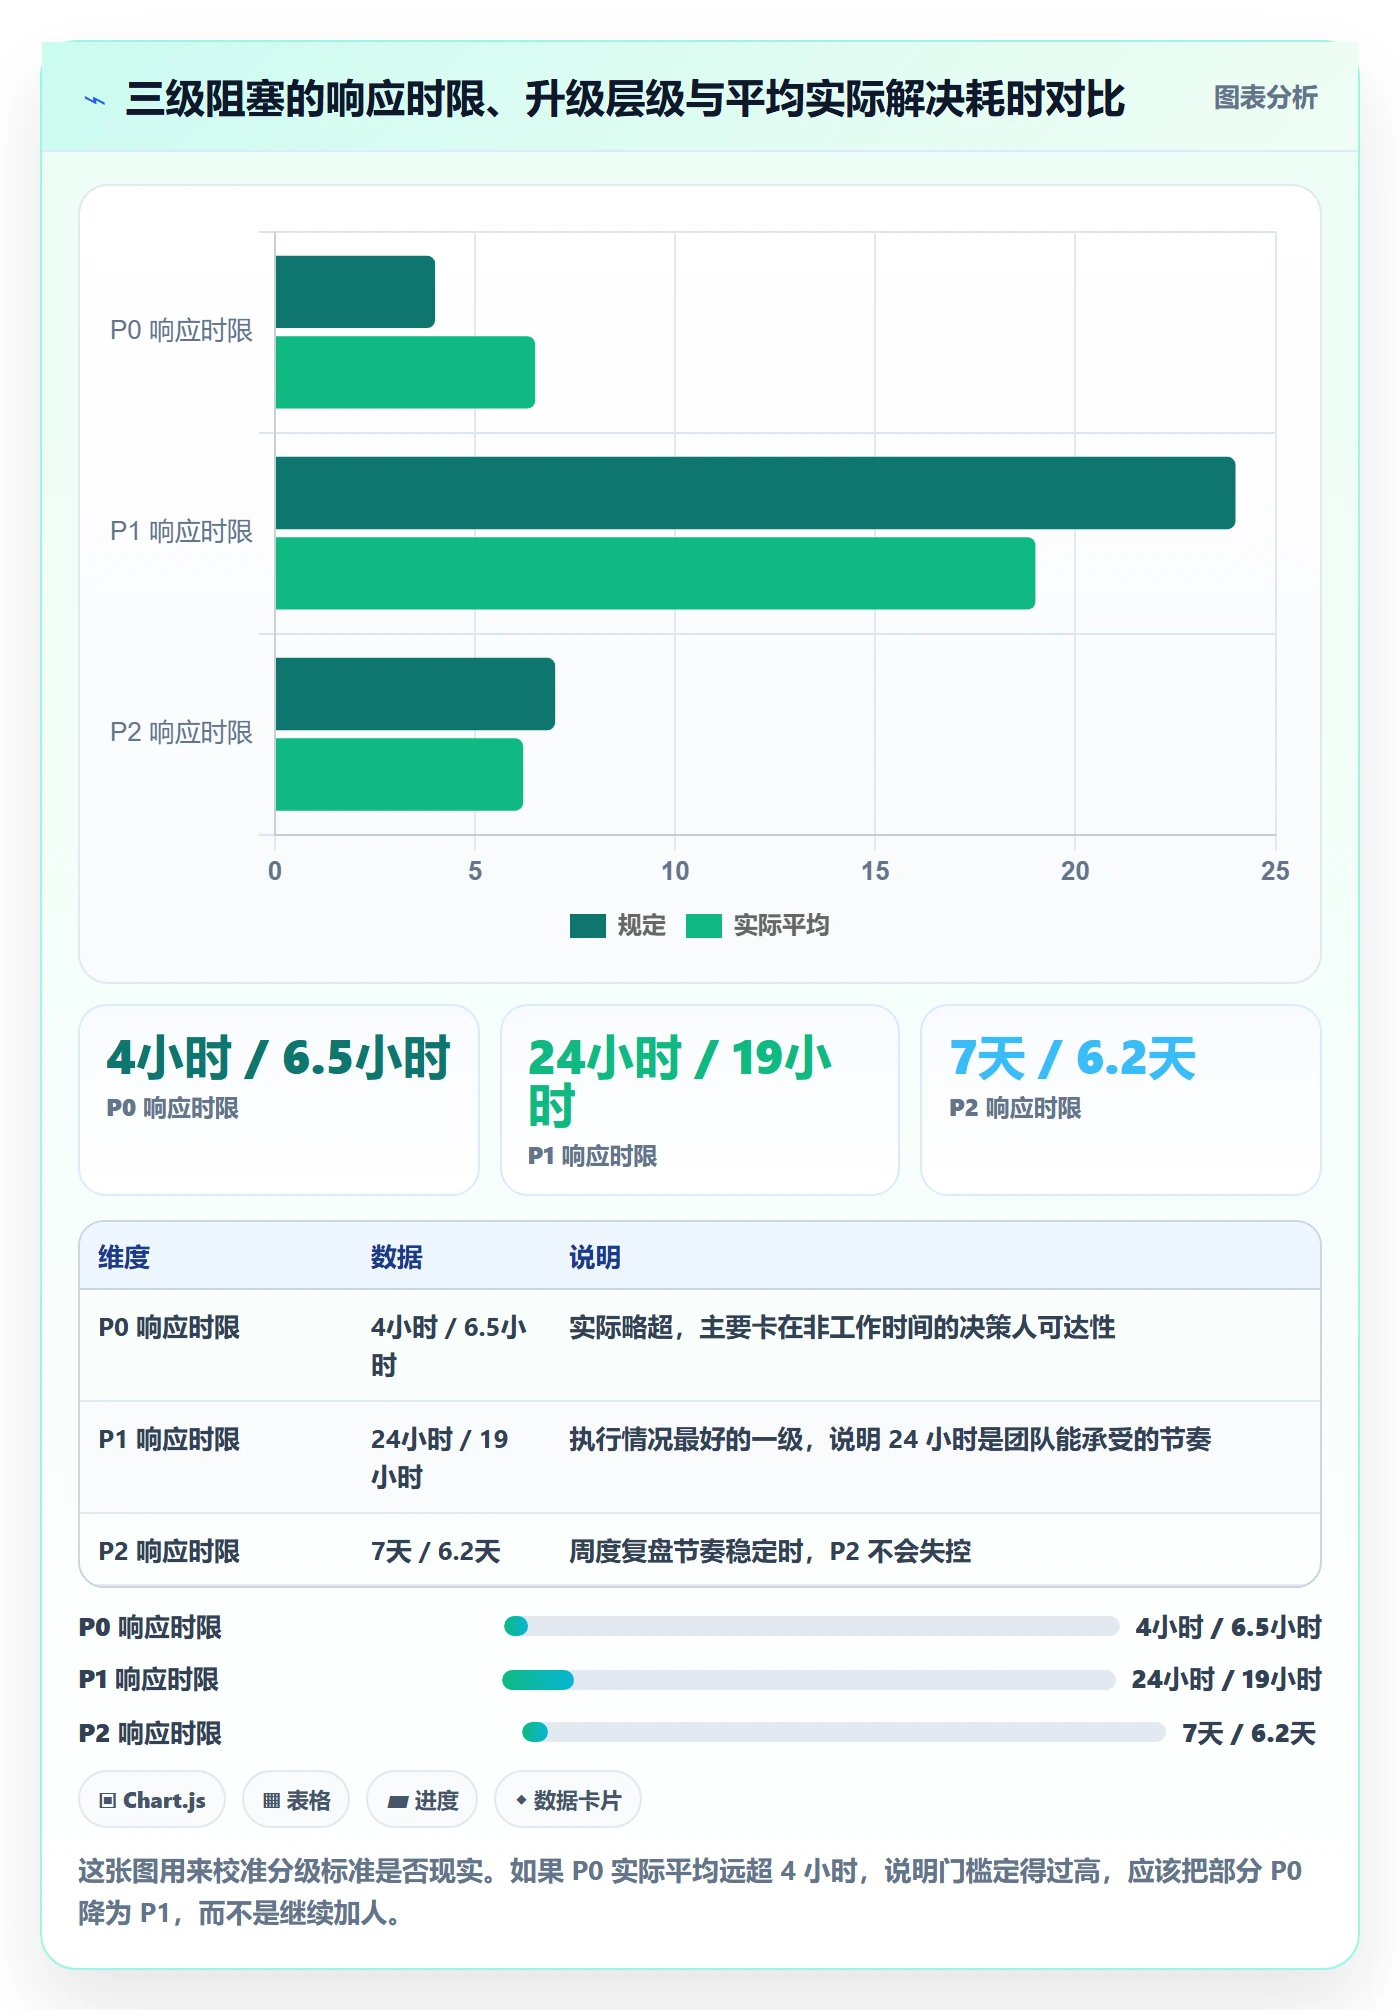This screenshot has width=1400, height=2010.
Task: Click the 说明 column header
Action: 595,1257
